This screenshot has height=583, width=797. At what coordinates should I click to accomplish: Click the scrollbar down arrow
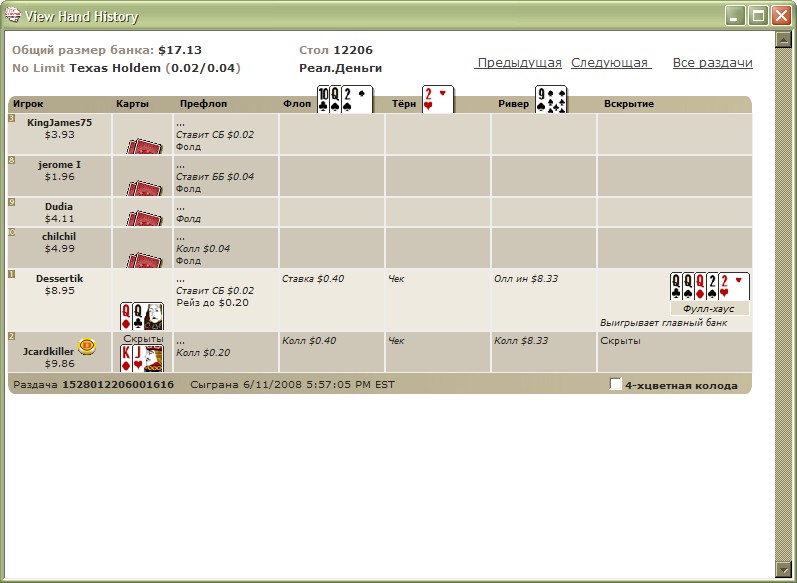click(784, 570)
